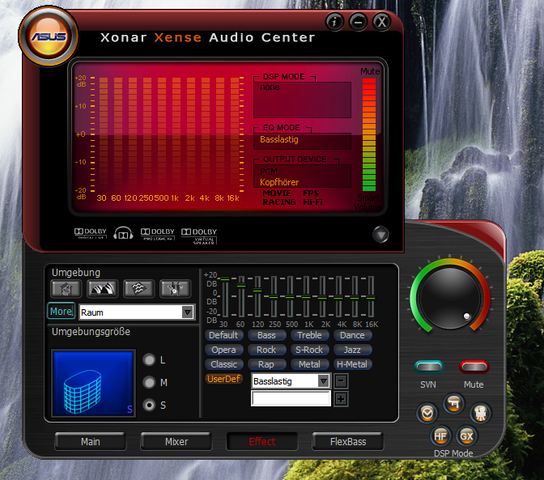Apply the Default EQ preset
Viewport: 544px width, 480px height.
(x=224, y=335)
